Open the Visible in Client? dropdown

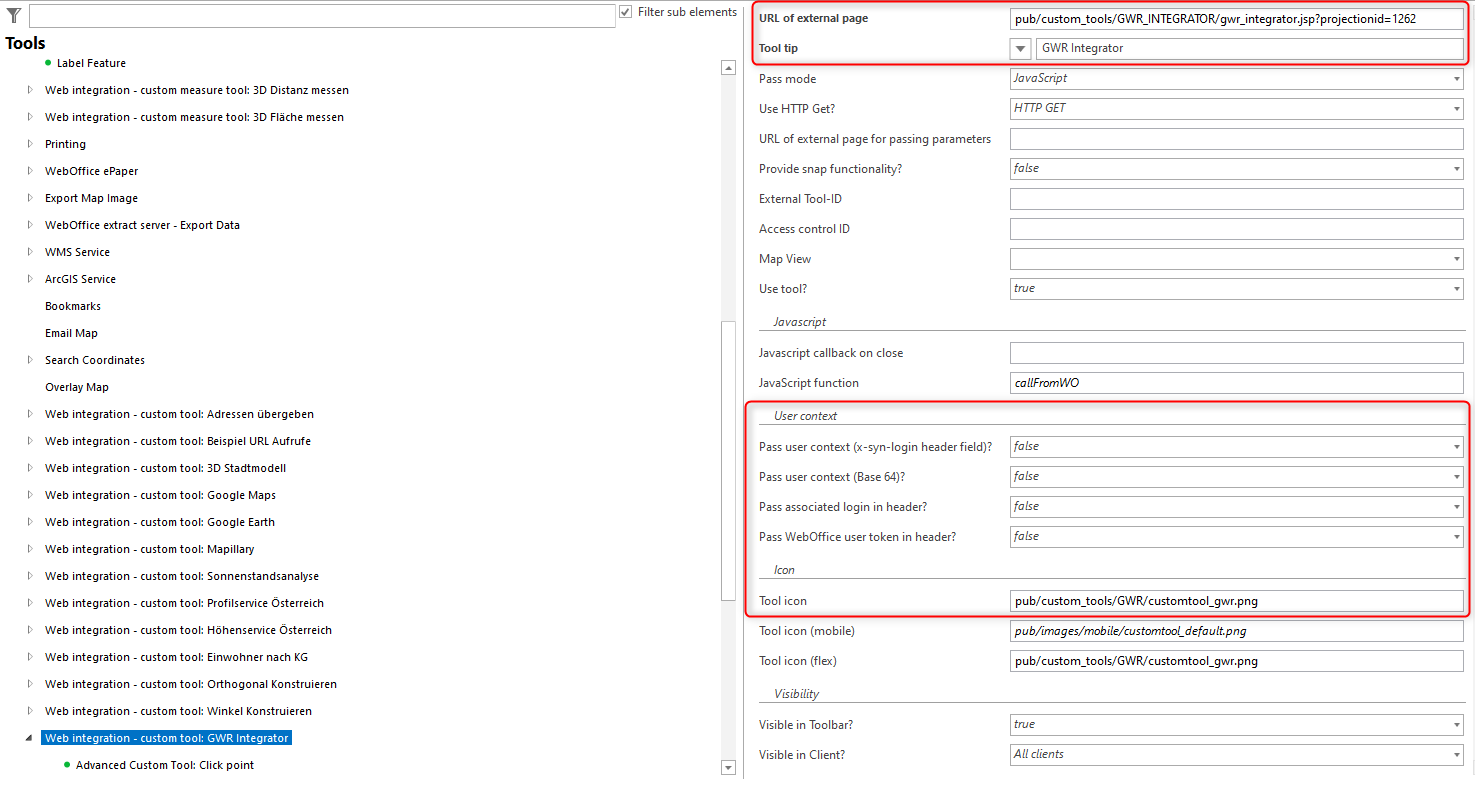tap(1456, 754)
